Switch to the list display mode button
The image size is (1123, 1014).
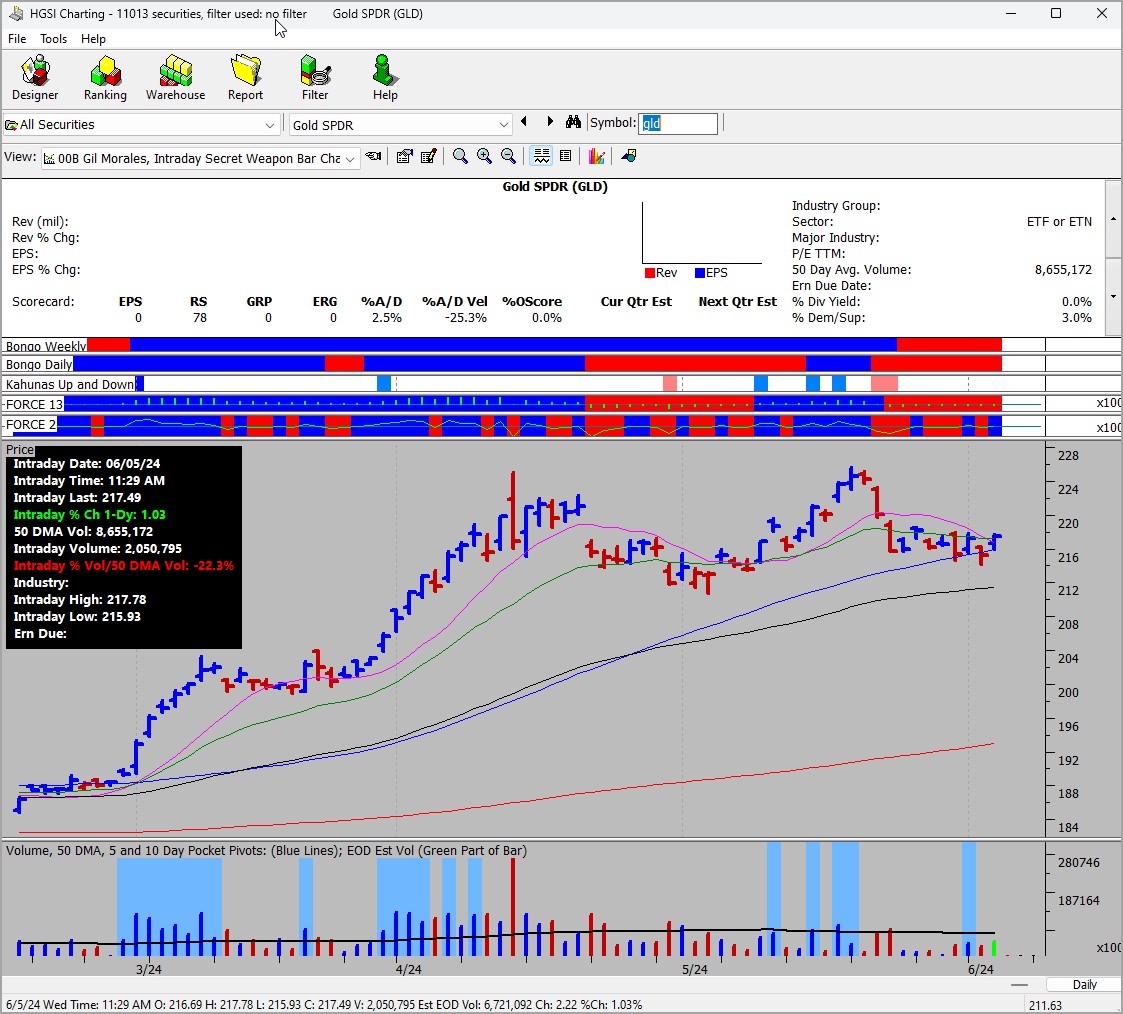pyautogui.click(x=565, y=156)
